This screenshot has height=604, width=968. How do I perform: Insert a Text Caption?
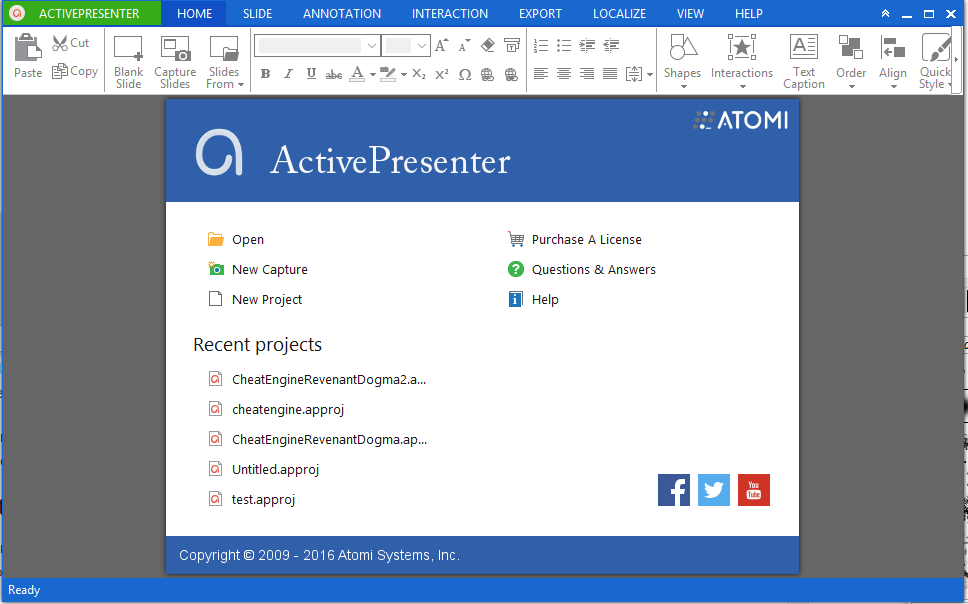click(x=804, y=62)
